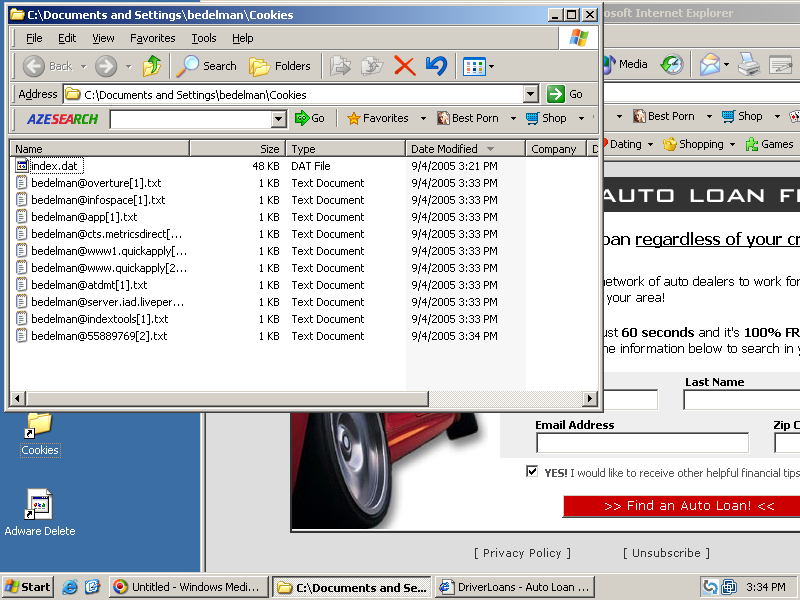The height and width of the screenshot is (600, 800).
Task: Expand Shop dropdown in Explorer window
Action: point(581,118)
